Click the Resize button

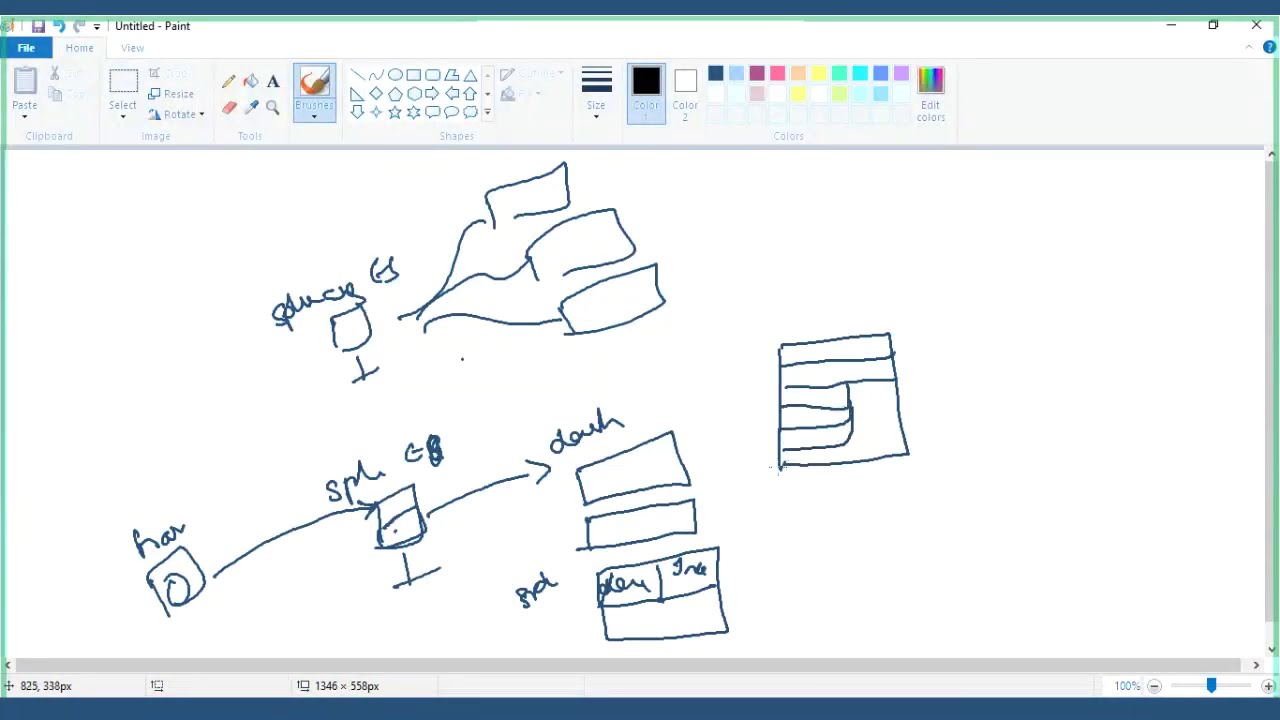tap(171, 94)
